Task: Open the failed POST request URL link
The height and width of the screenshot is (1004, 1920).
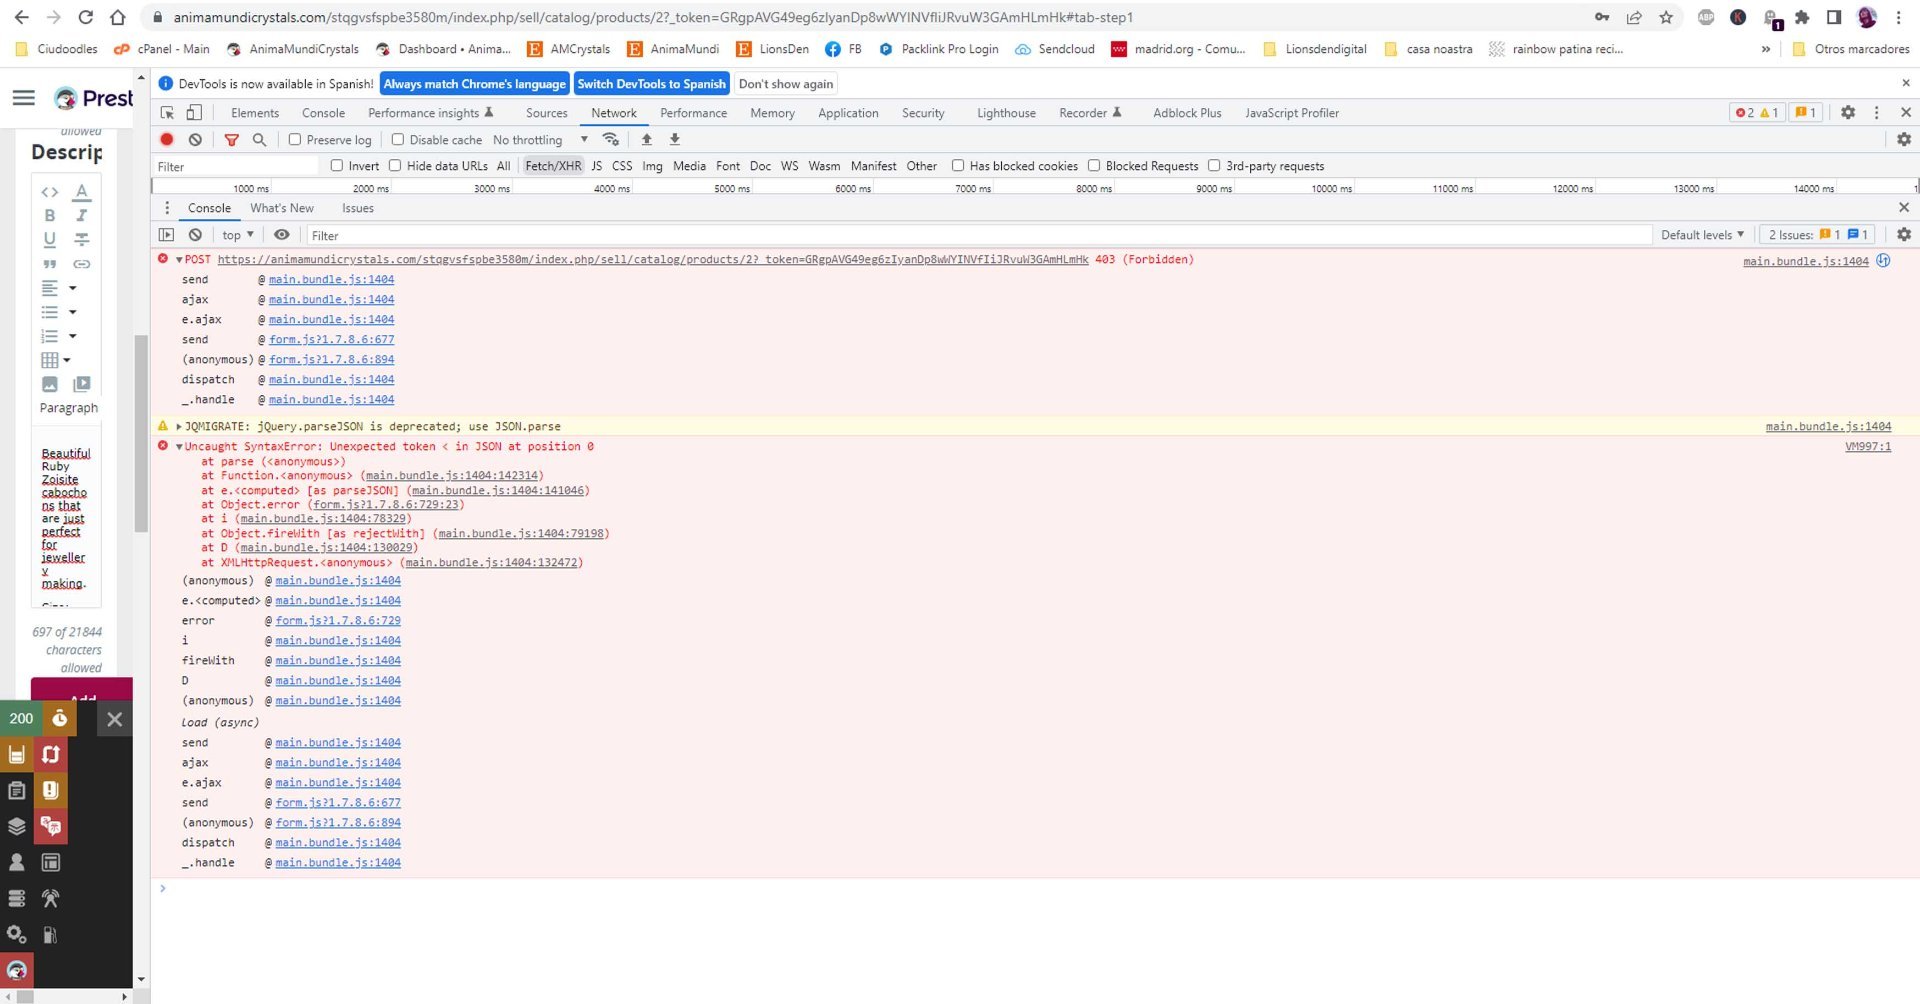Action: click(x=653, y=260)
